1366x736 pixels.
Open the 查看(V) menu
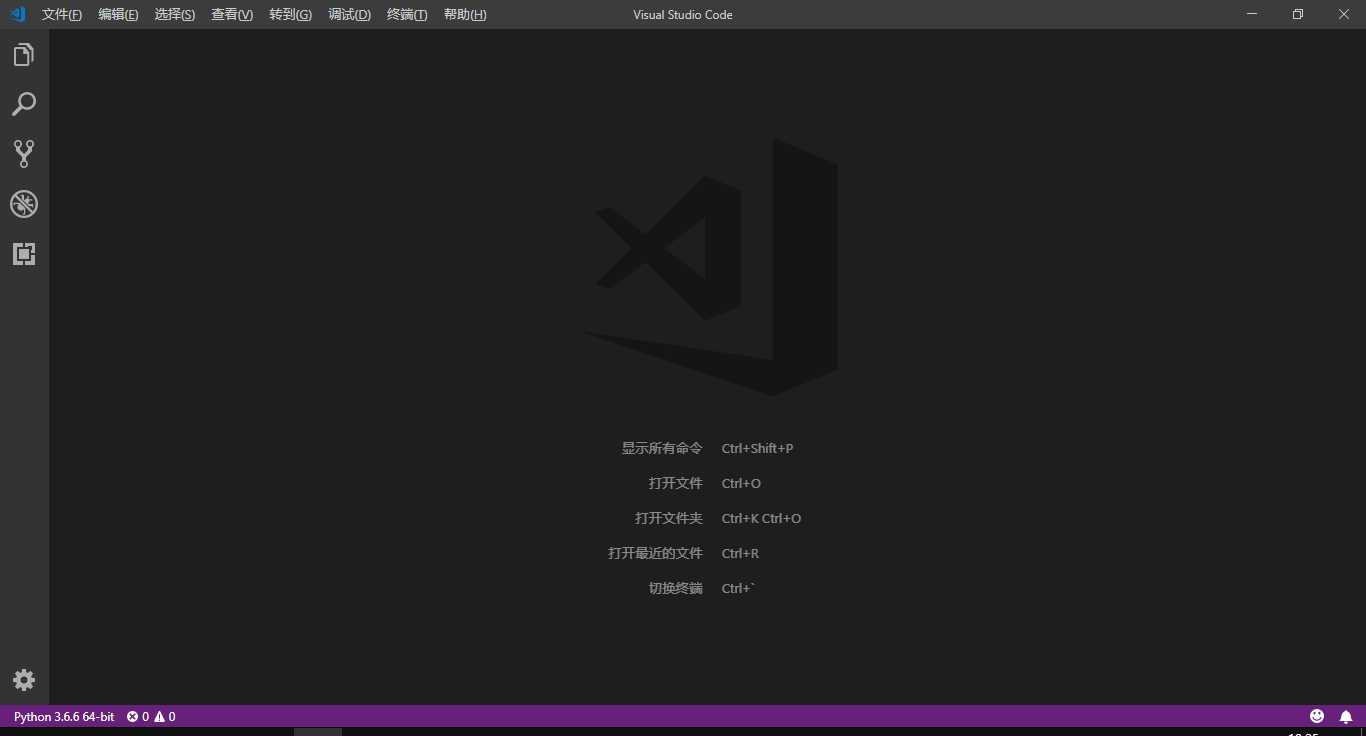[x=232, y=15]
